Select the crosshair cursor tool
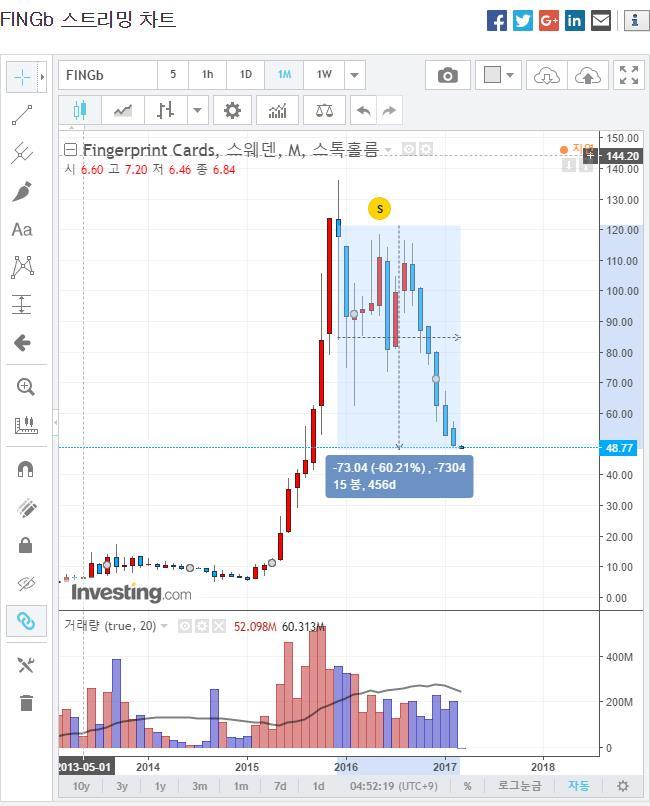 click(x=23, y=78)
